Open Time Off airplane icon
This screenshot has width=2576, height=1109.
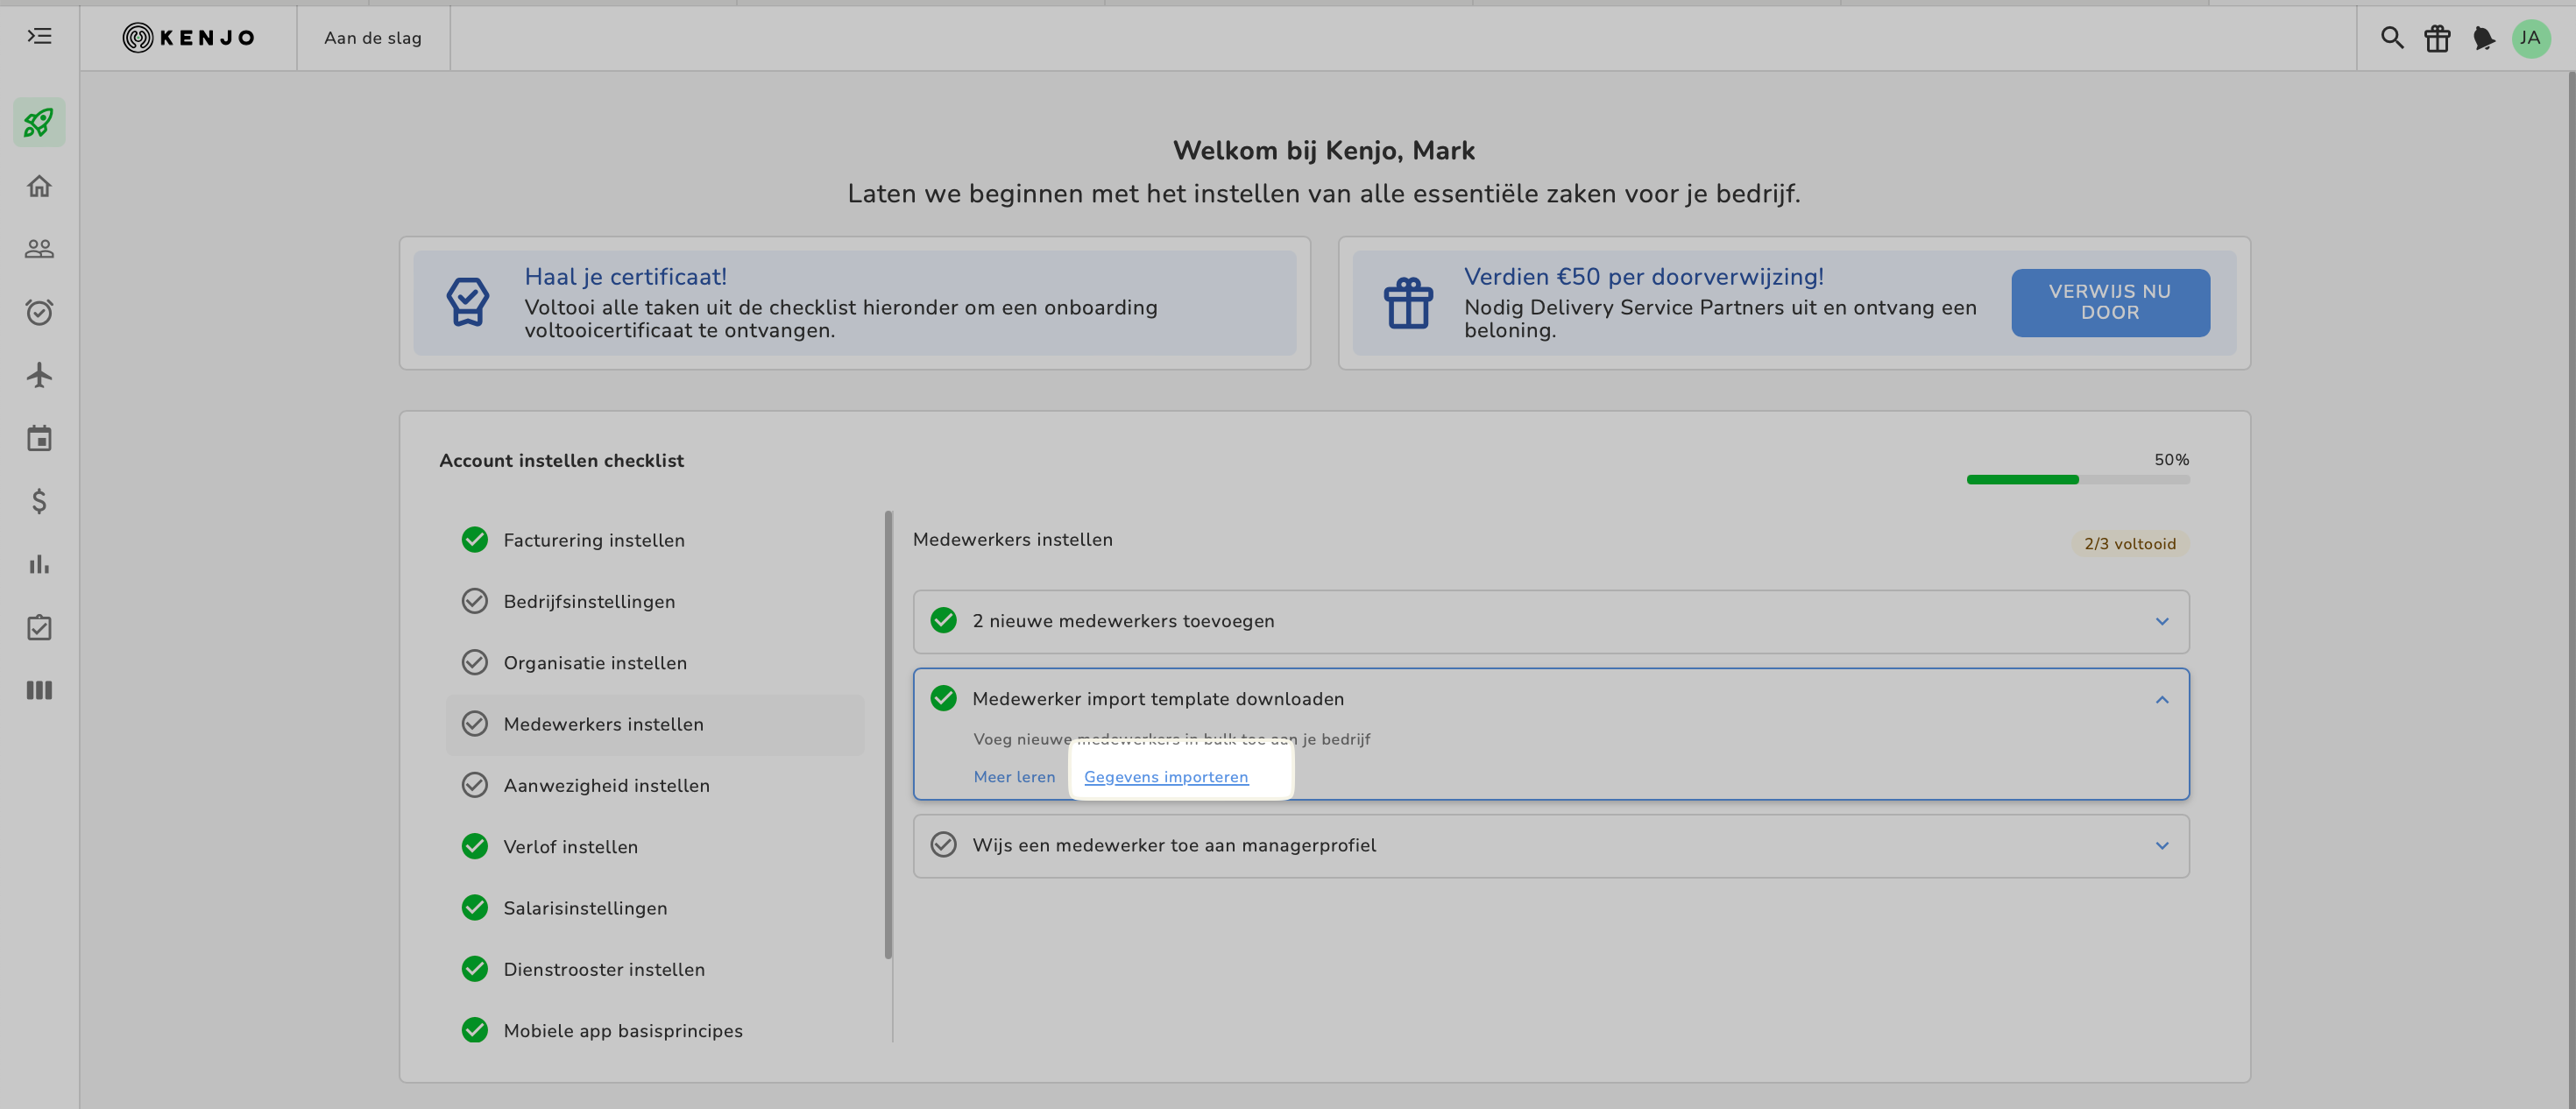(x=39, y=375)
